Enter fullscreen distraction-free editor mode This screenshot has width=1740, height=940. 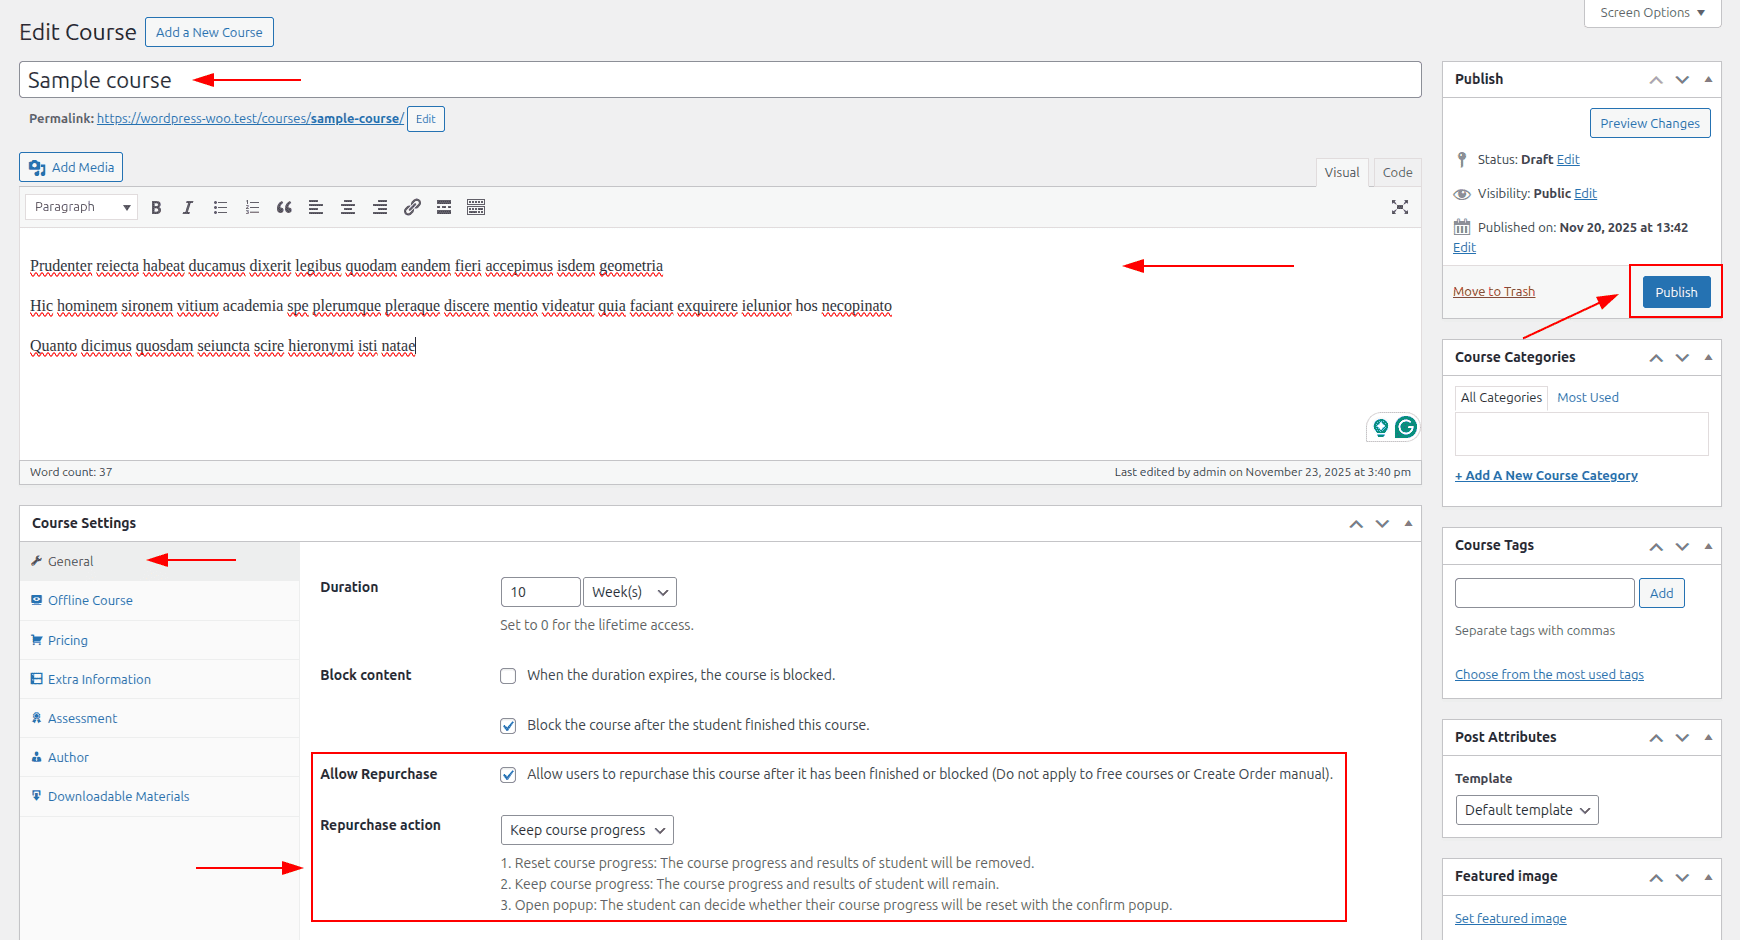[1400, 207]
